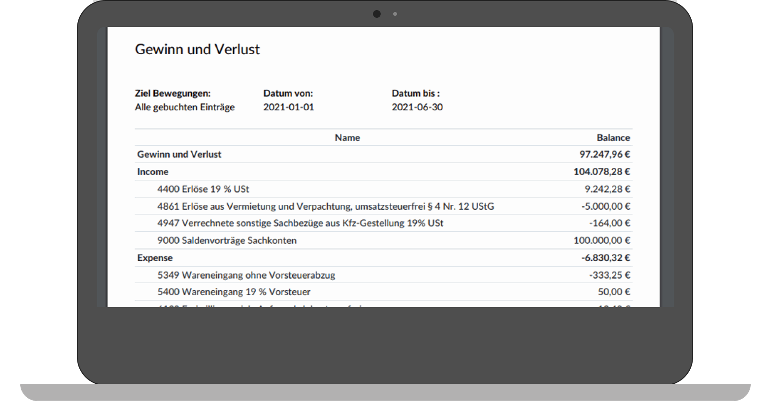Open account 9000 Saldenvorträge Sachkonten
The height and width of the screenshot is (402, 770).
pos(227,240)
